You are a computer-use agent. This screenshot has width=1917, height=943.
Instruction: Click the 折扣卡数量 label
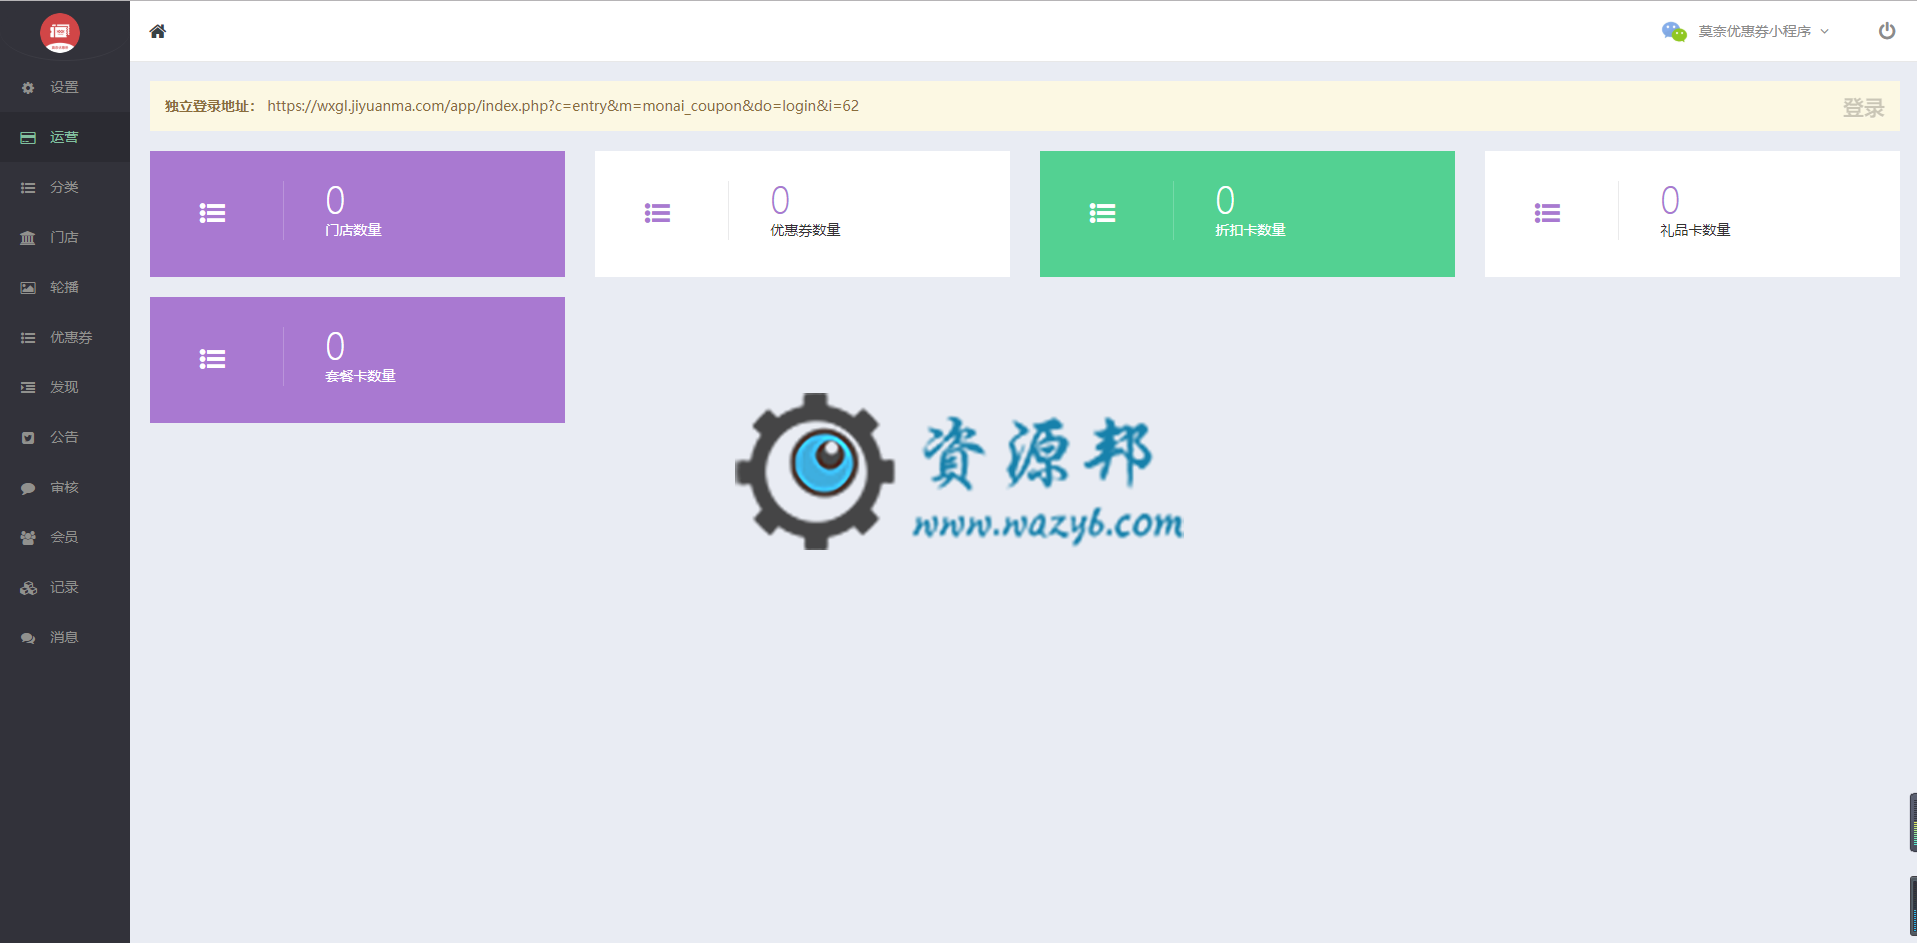[1250, 230]
